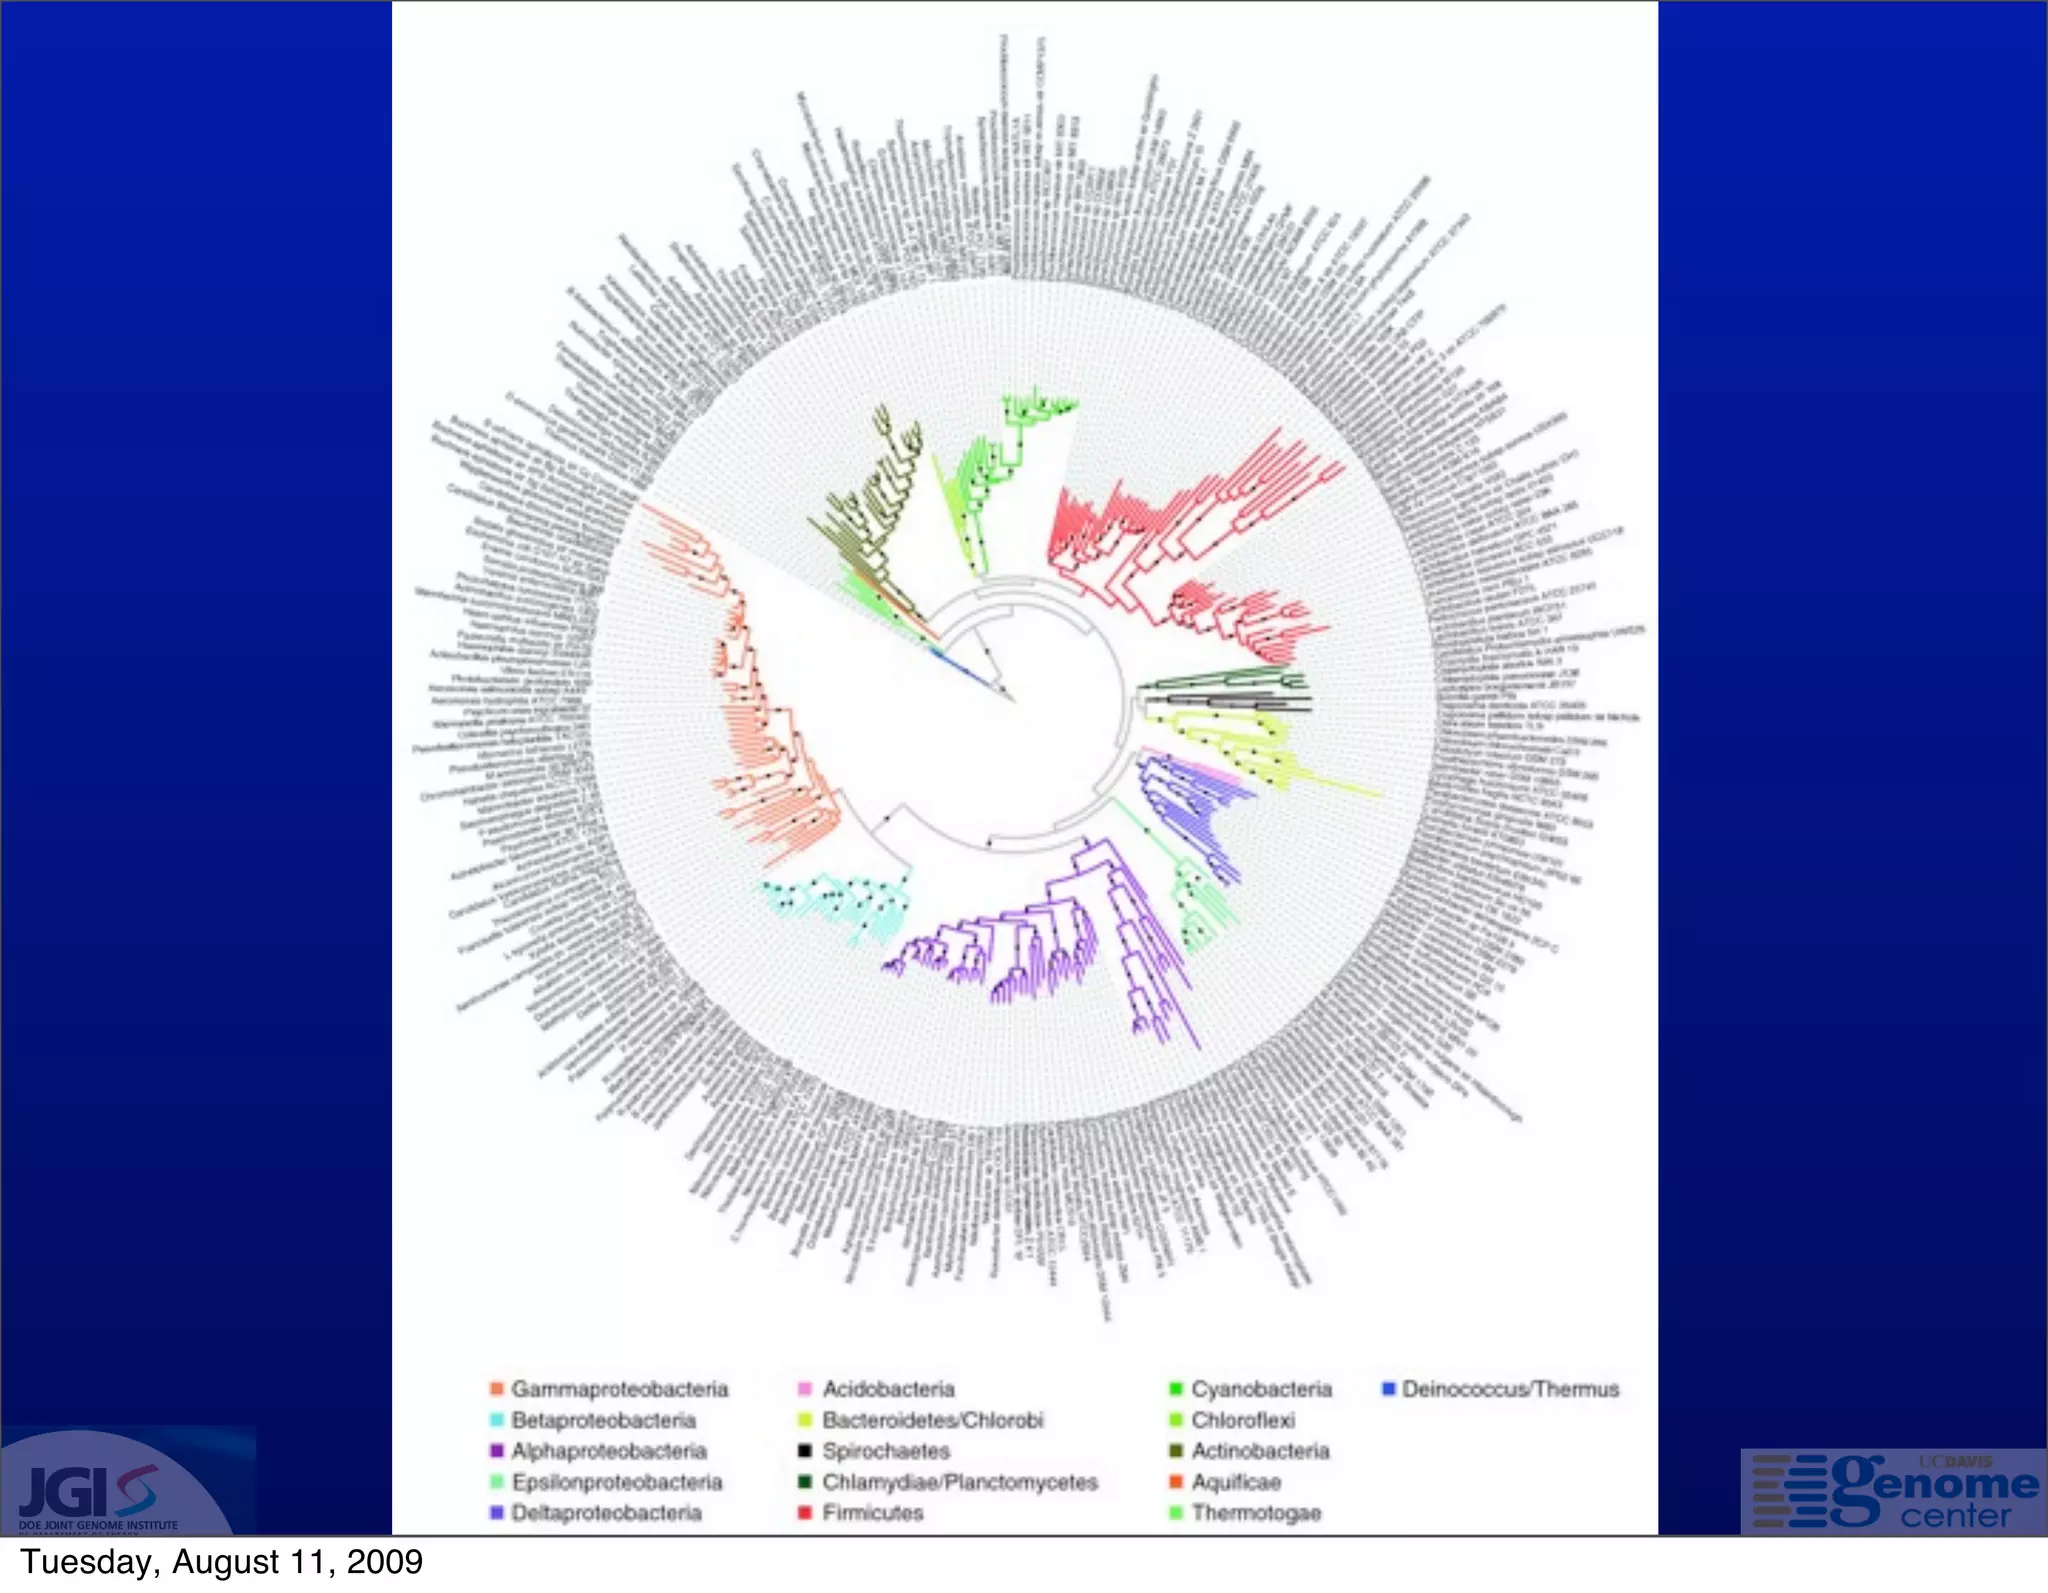Click the Aquificae legend label
Image resolution: width=2048 pixels, height=1593 pixels.
1236,1482
